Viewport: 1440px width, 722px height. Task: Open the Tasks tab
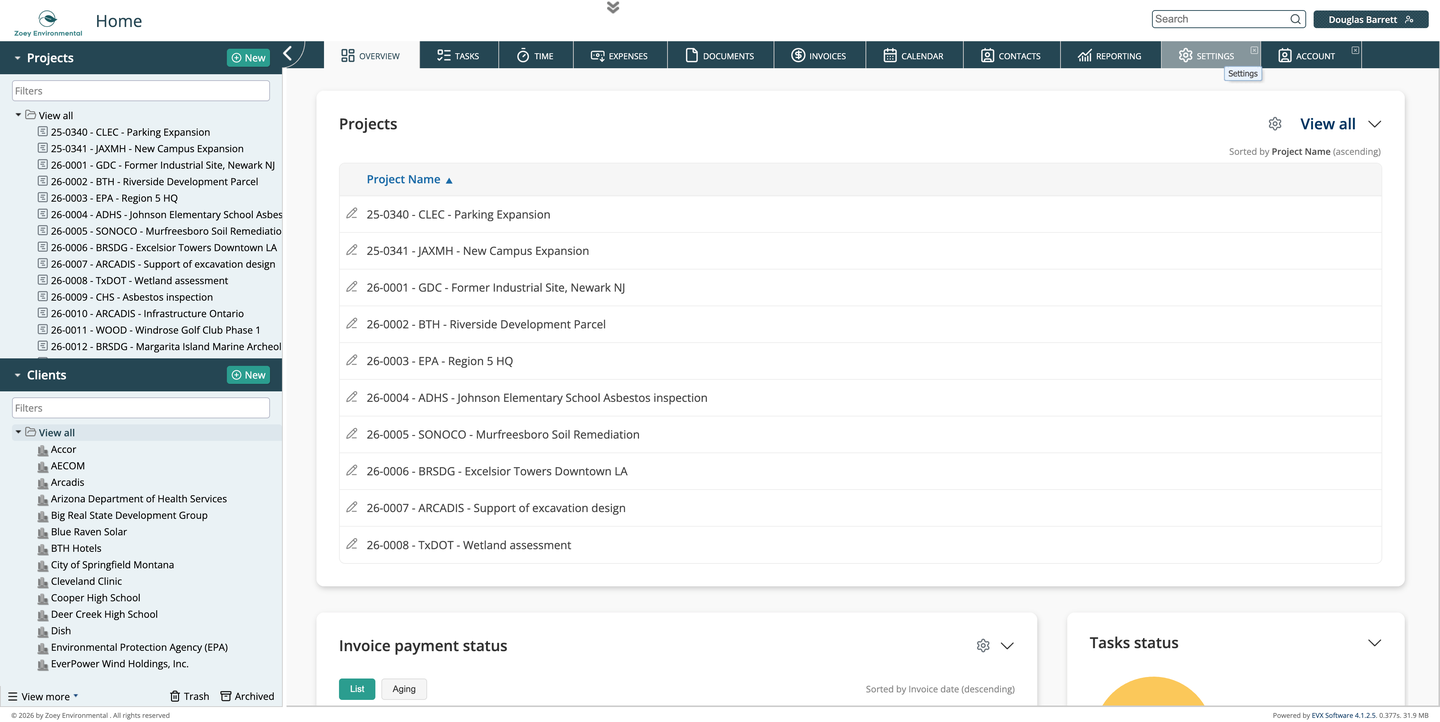tap(458, 56)
